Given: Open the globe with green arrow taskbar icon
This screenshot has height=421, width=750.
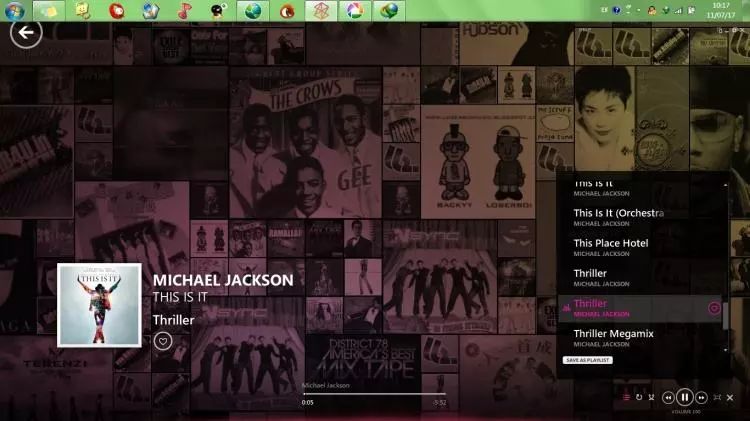Looking at the screenshot, I should click(x=389, y=11).
